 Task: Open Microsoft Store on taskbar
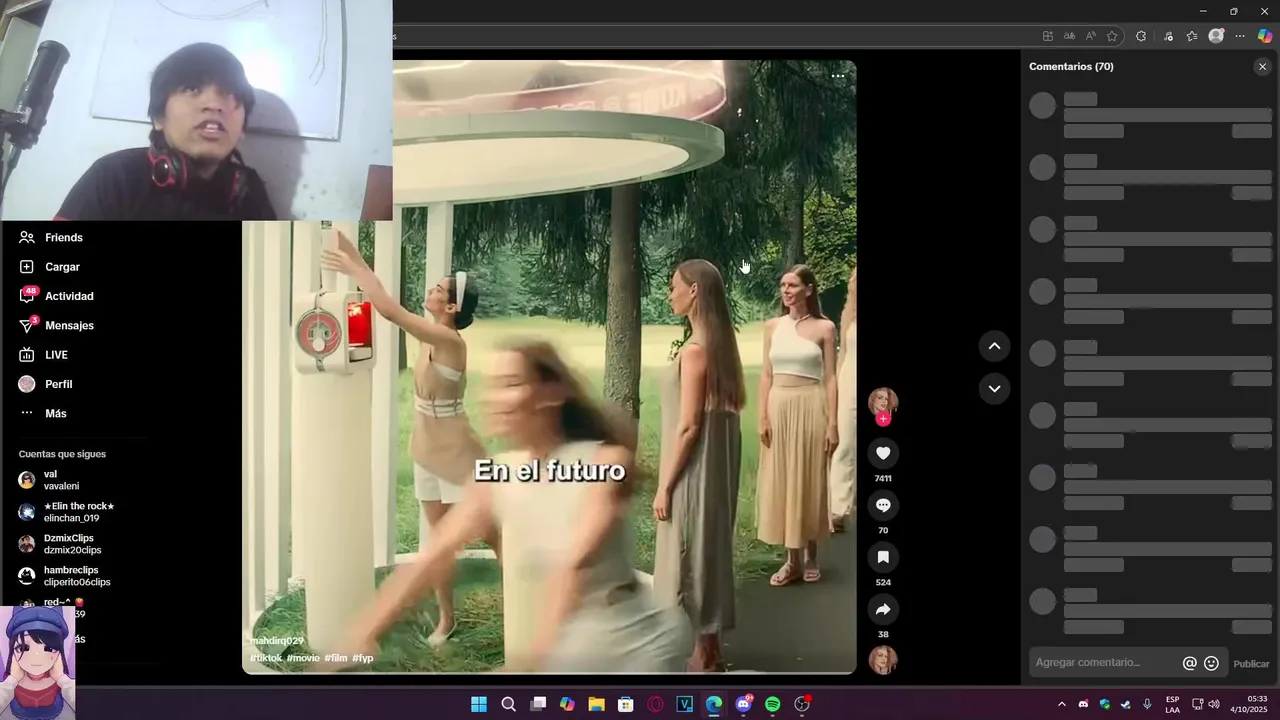coord(626,704)
